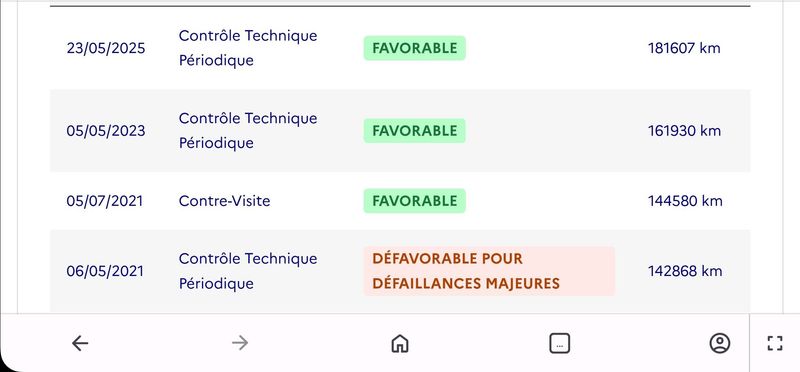Click the FAVORABLE badge for Contre-Visite
800x372 pixels.
(414, 201)
